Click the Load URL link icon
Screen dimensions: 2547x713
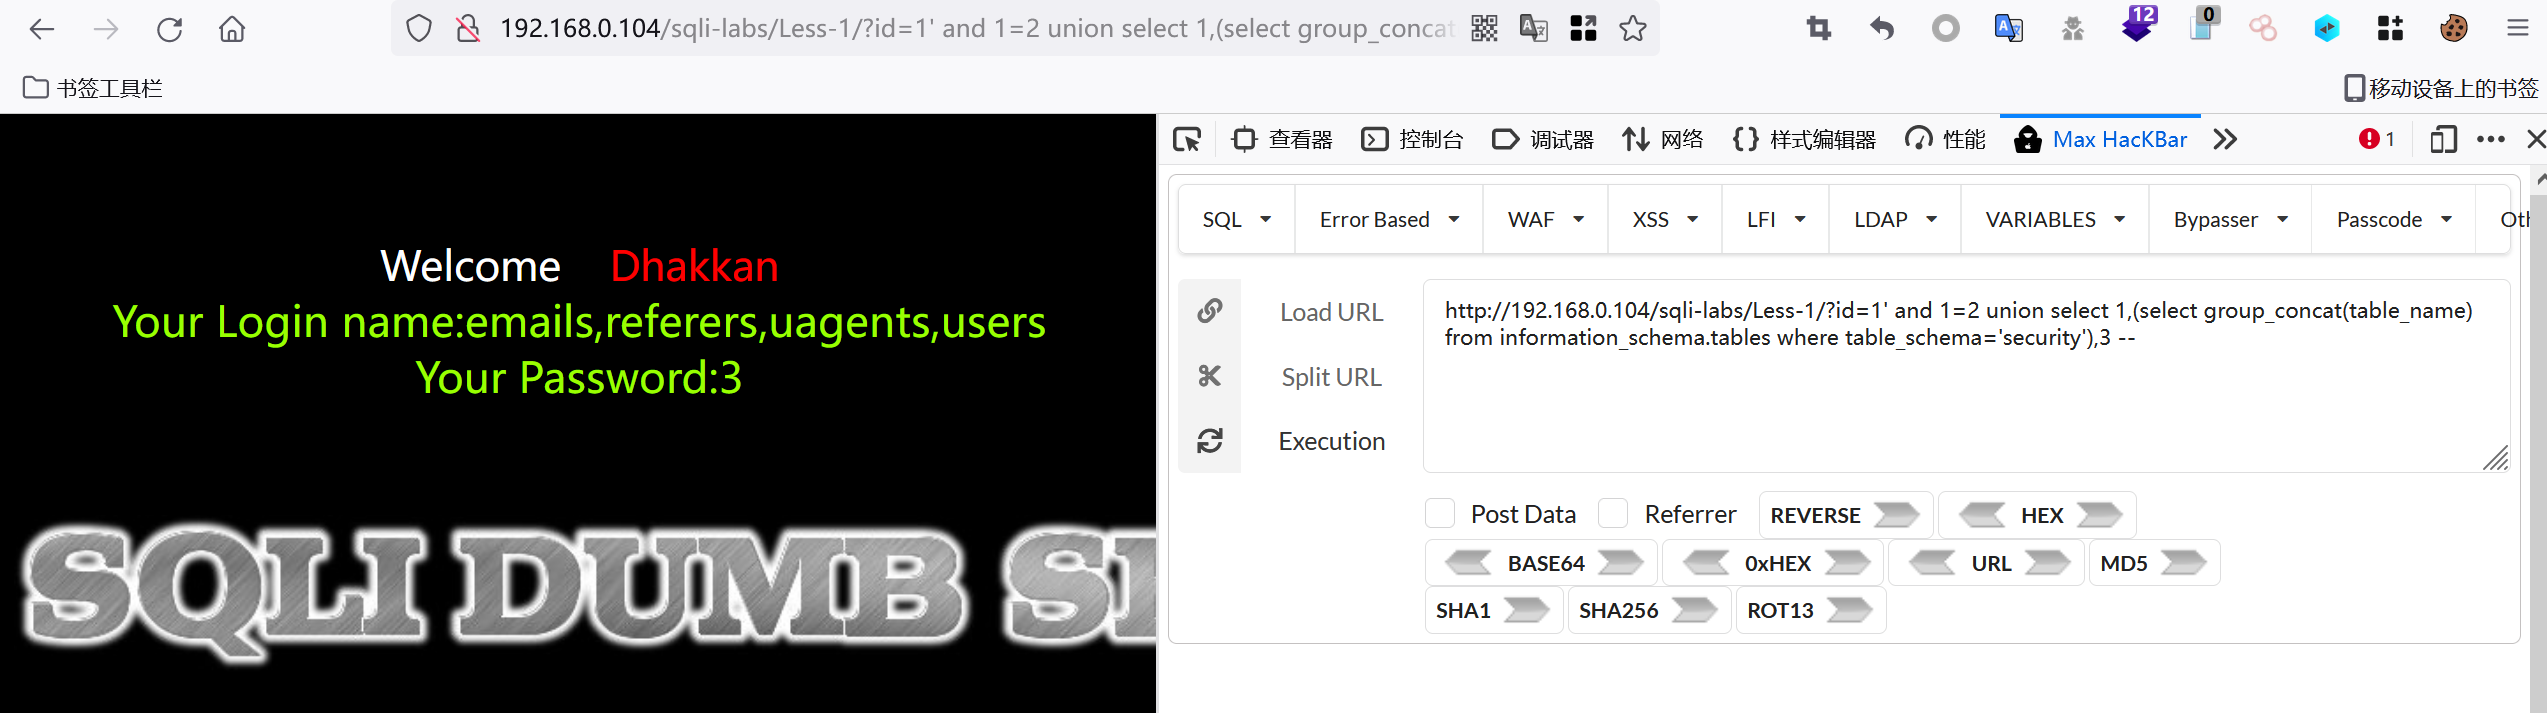(1210, 311)
